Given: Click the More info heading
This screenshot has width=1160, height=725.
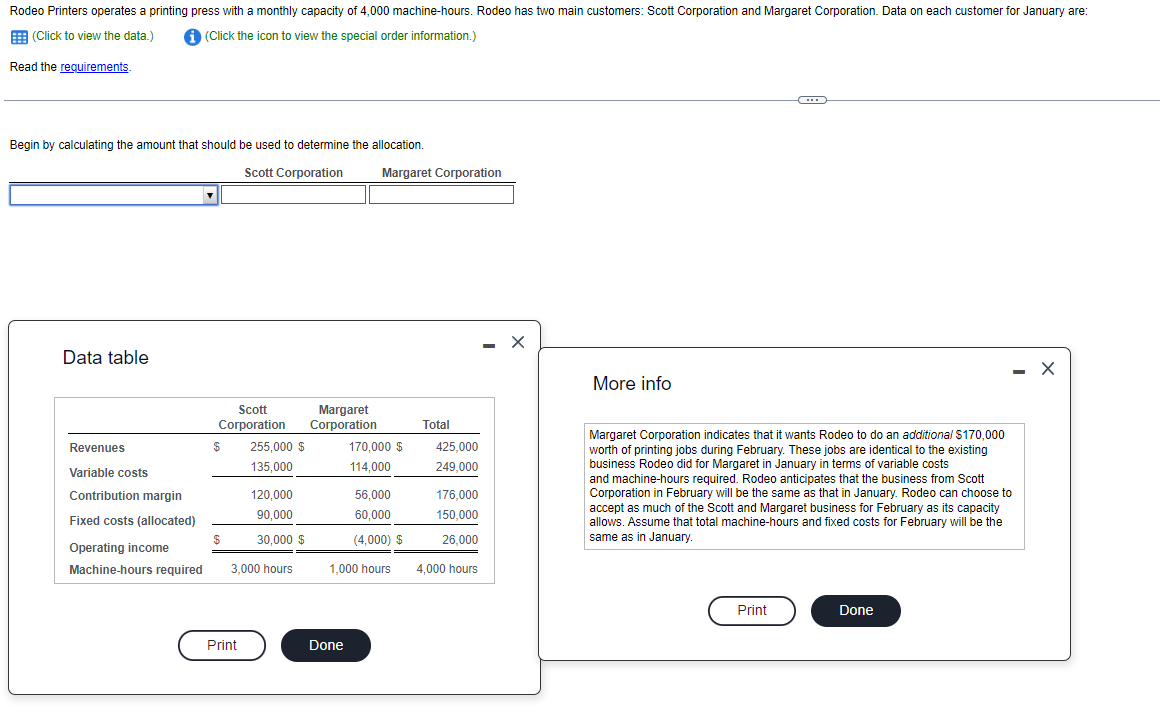Looking at the screenshot, I should (x=632, y=383).
